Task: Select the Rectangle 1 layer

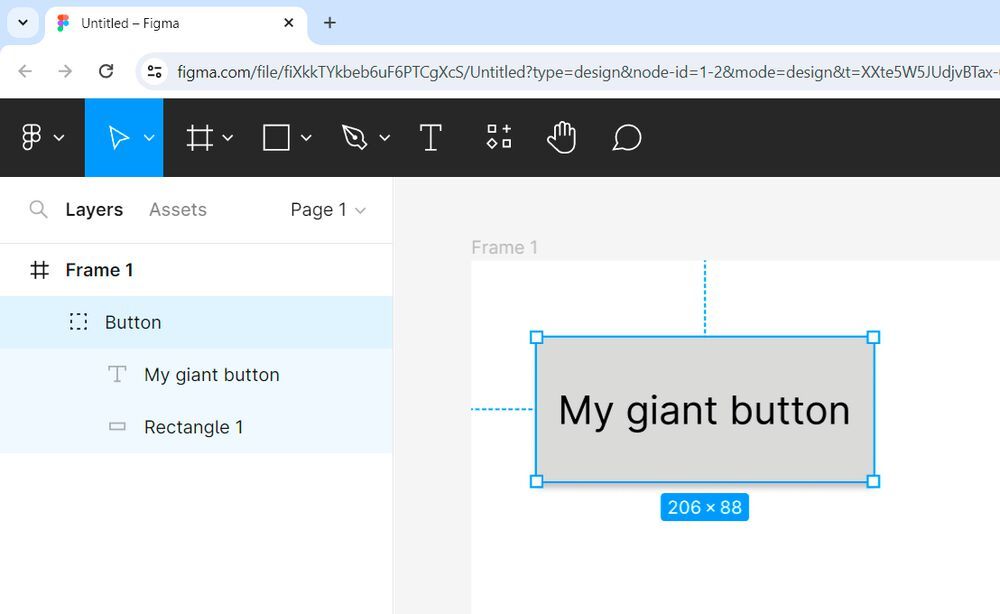Action: [x=196, y=427]
